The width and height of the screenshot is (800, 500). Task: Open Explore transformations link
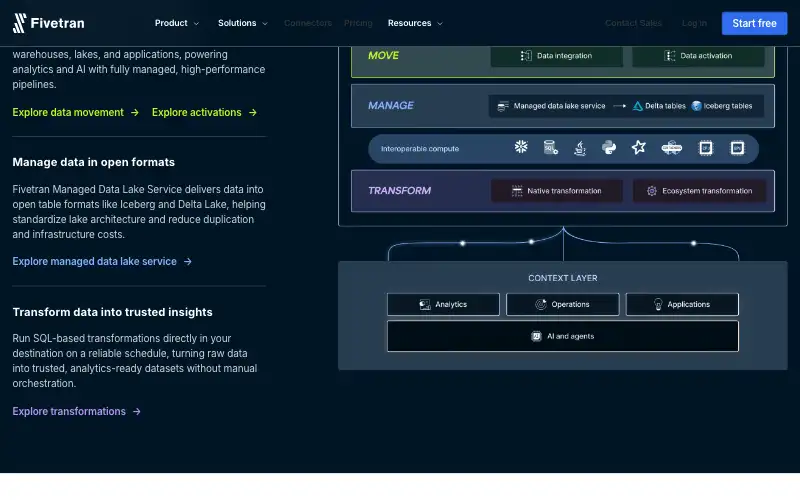(x=69, y=411)
